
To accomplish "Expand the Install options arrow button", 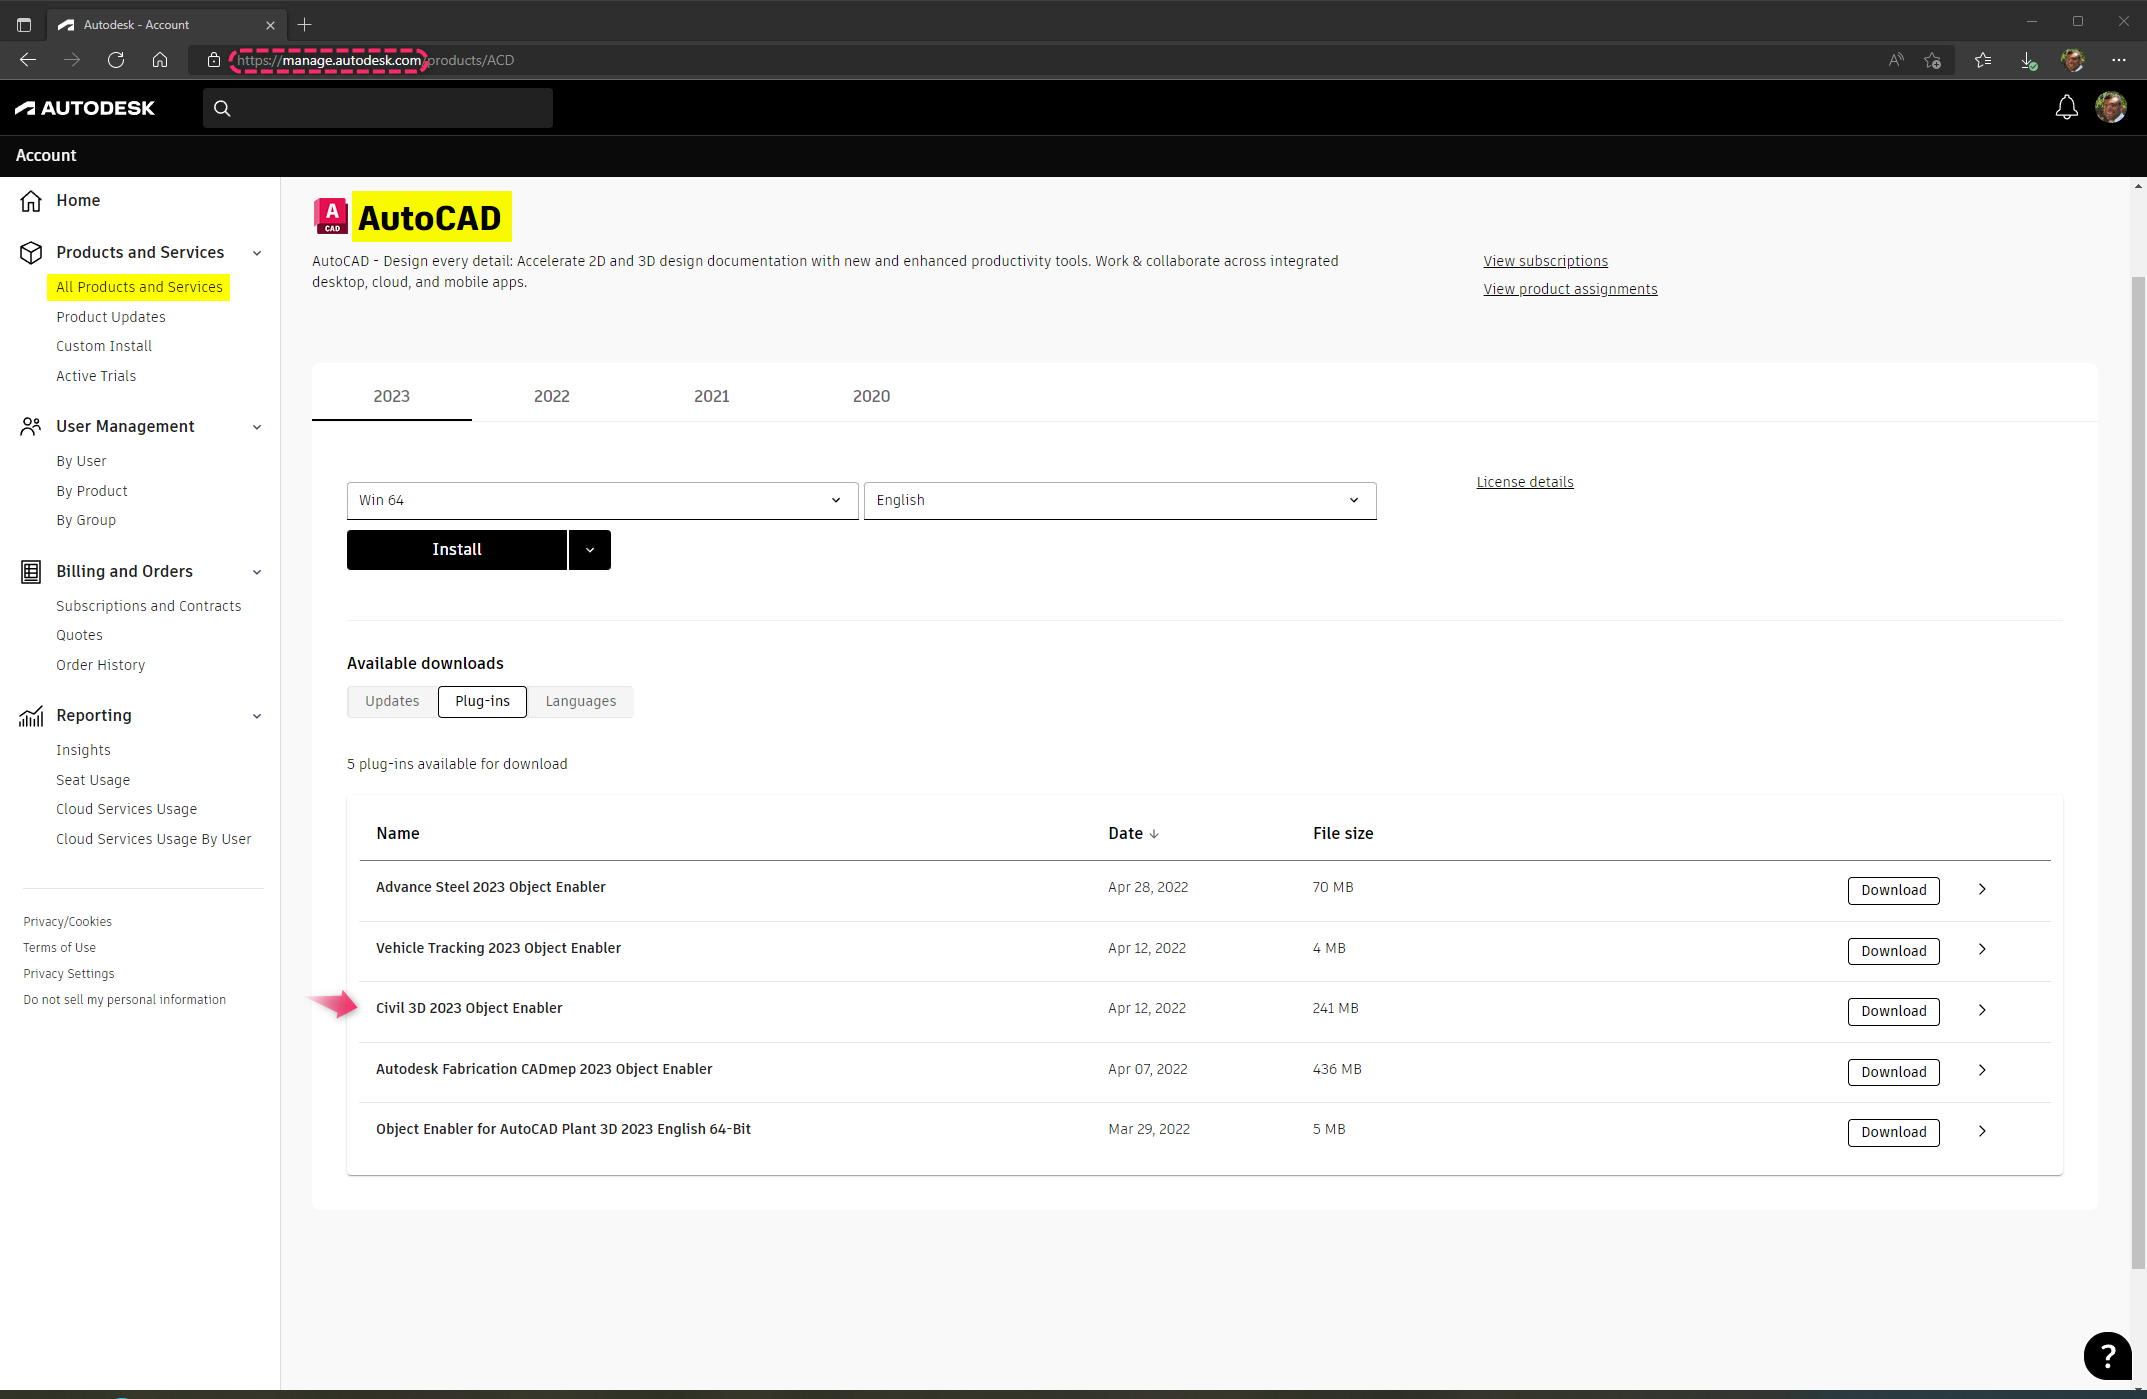I will 590,550.
